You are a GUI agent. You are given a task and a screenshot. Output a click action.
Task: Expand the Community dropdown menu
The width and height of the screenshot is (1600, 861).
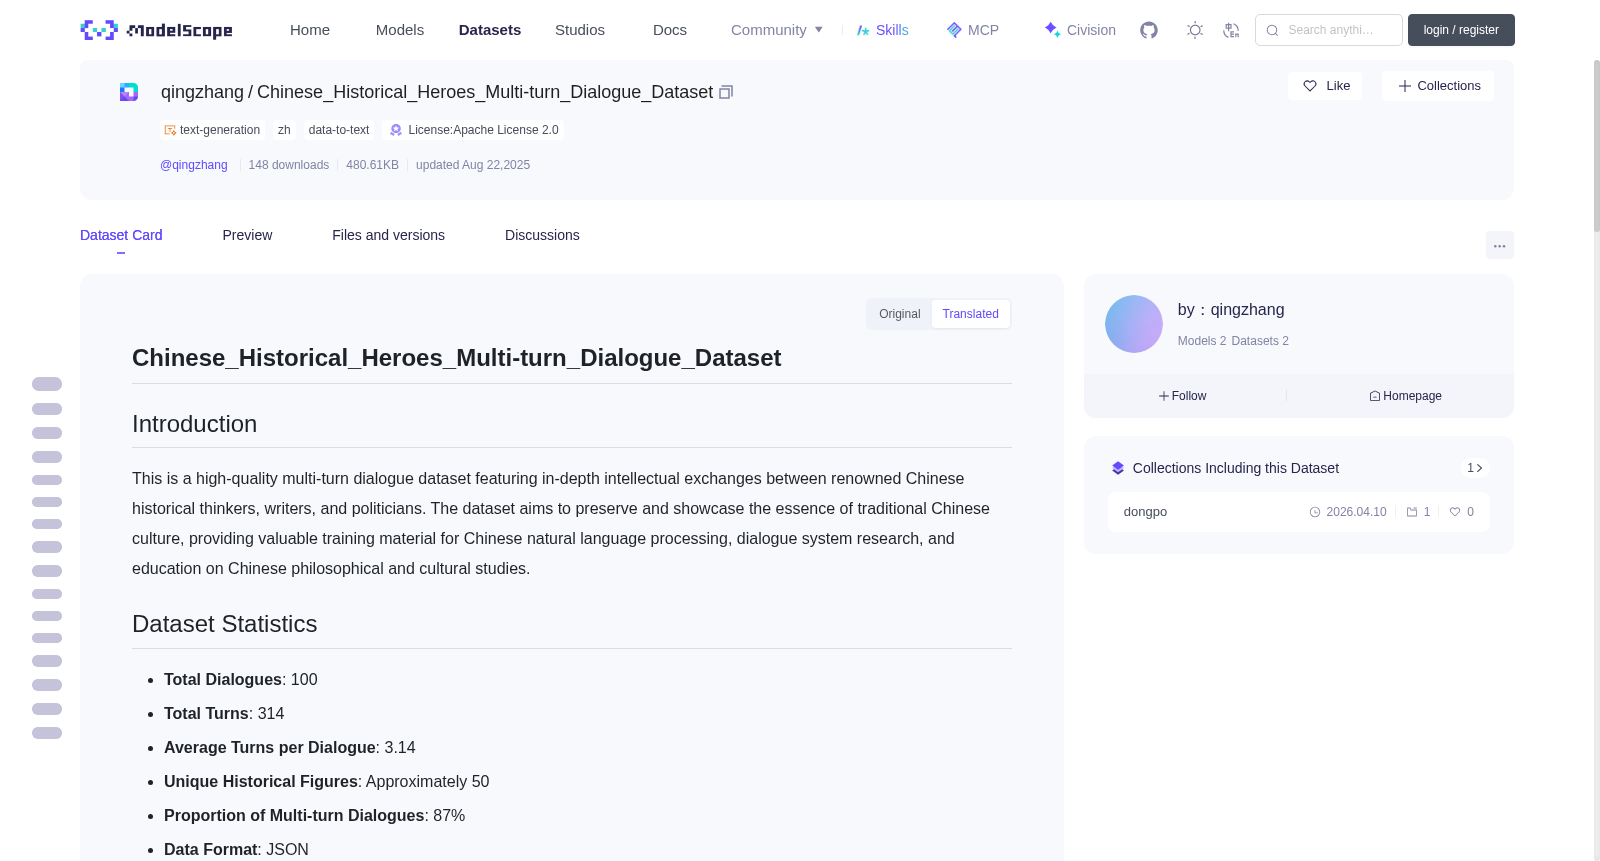pyautogui.click(x=777, y=30)
